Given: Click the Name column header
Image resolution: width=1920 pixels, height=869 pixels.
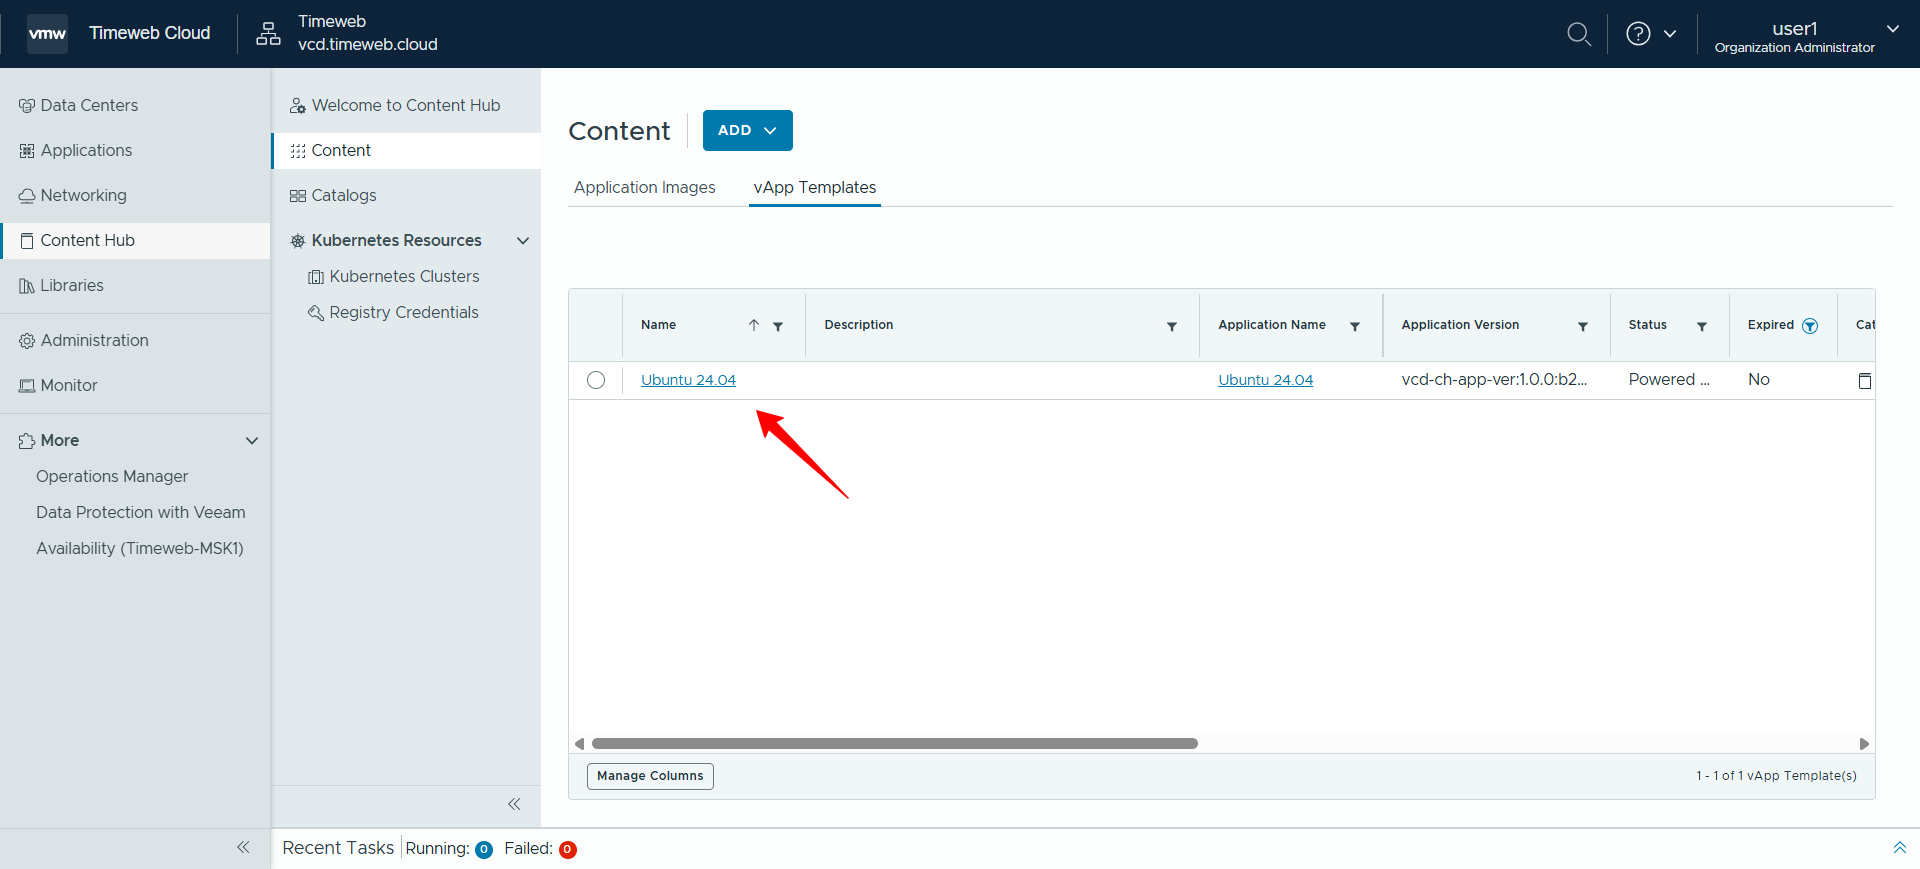Looking at the screenshot, I should [659, 325].
